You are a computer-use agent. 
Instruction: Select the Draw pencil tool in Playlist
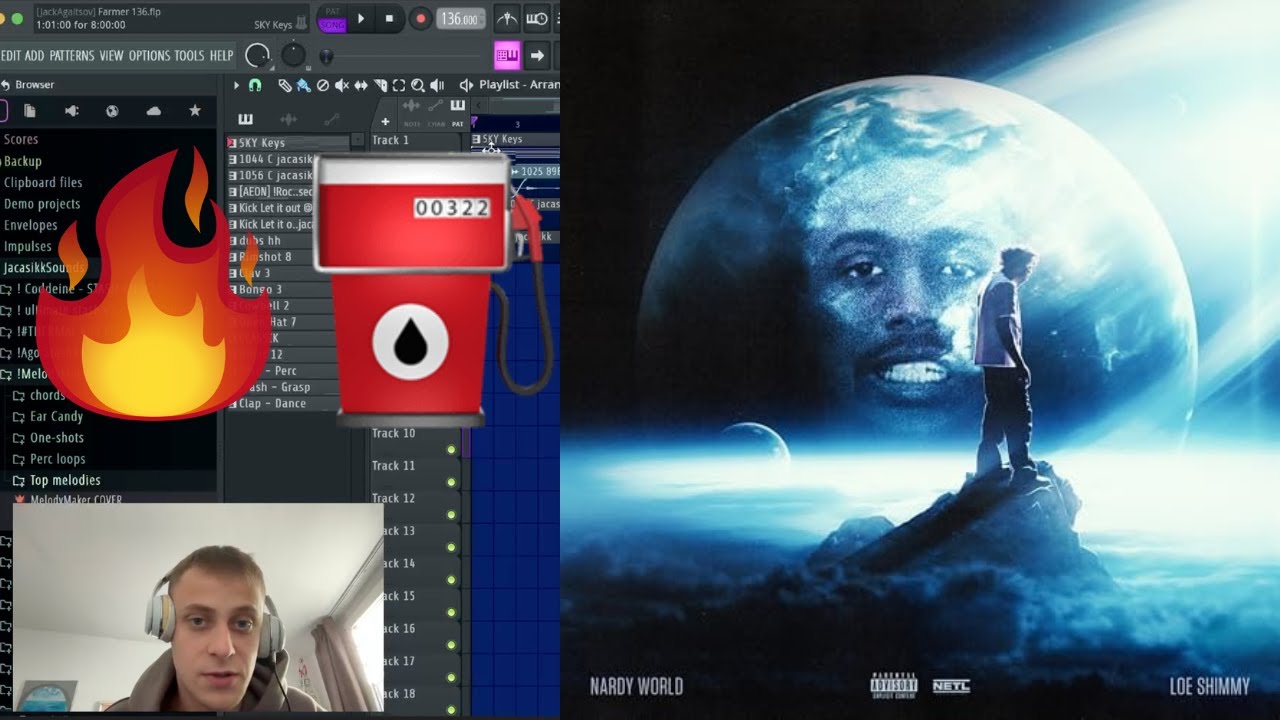click(x=285, y=85)
